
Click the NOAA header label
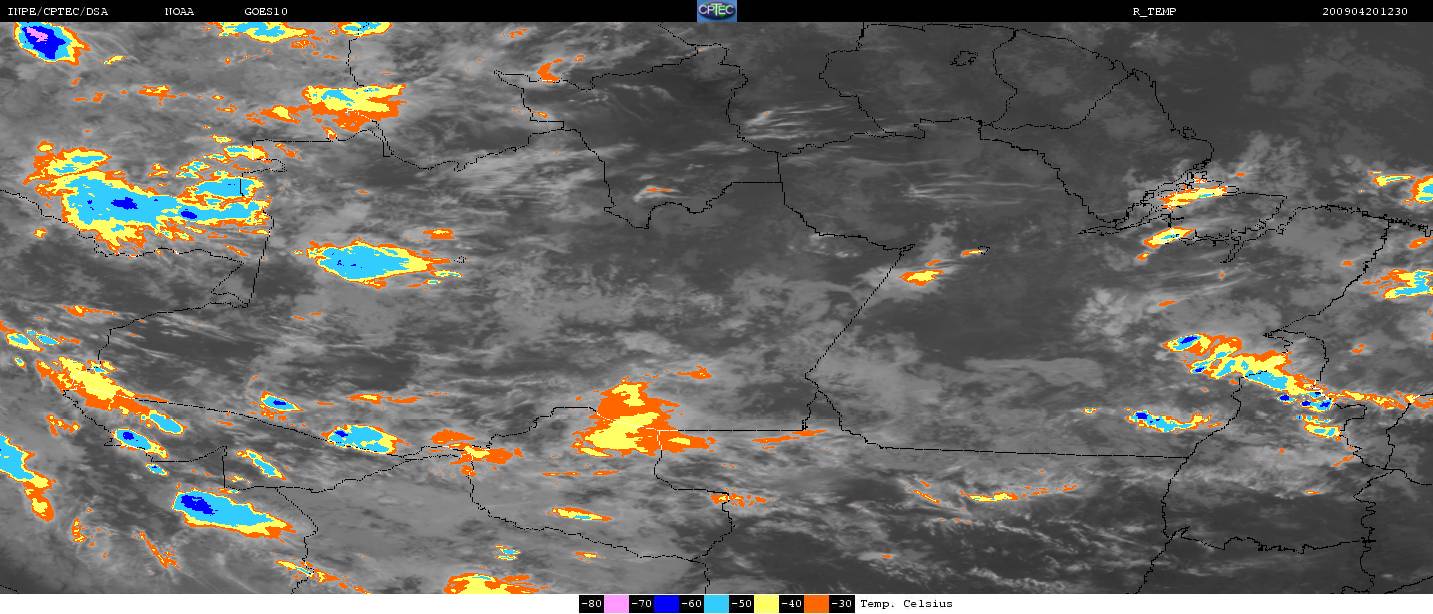coord(180,11)
